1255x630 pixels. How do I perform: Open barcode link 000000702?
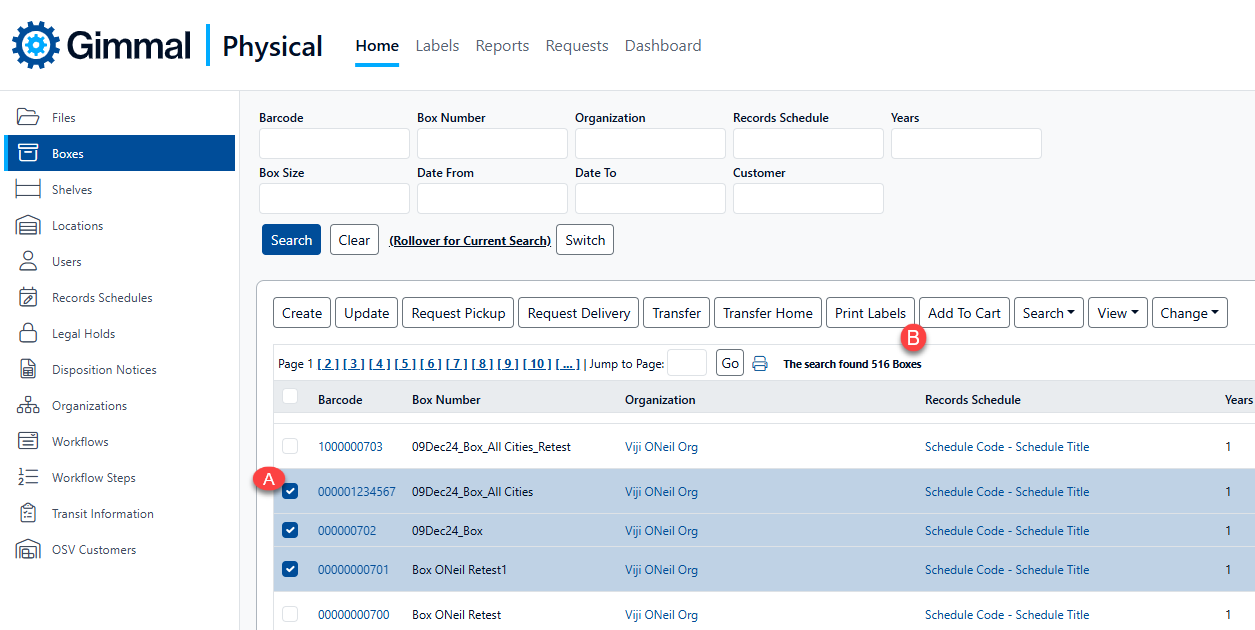347,531
